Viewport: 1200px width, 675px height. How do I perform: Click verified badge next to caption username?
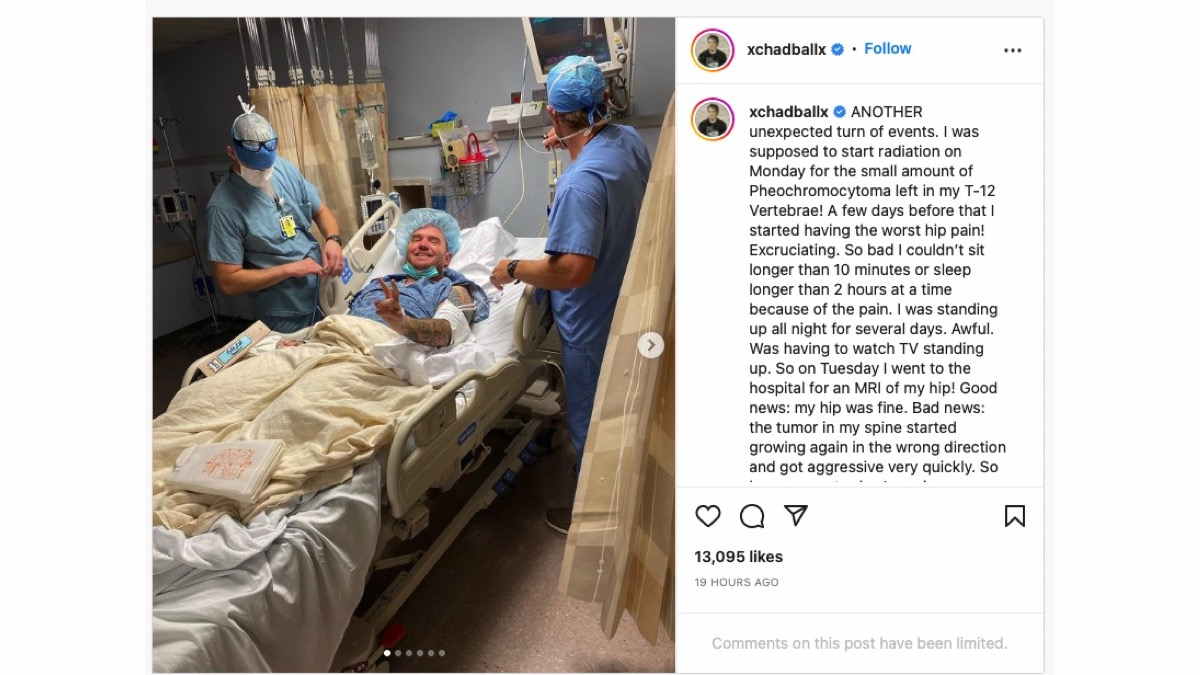[x=840, y=111]
